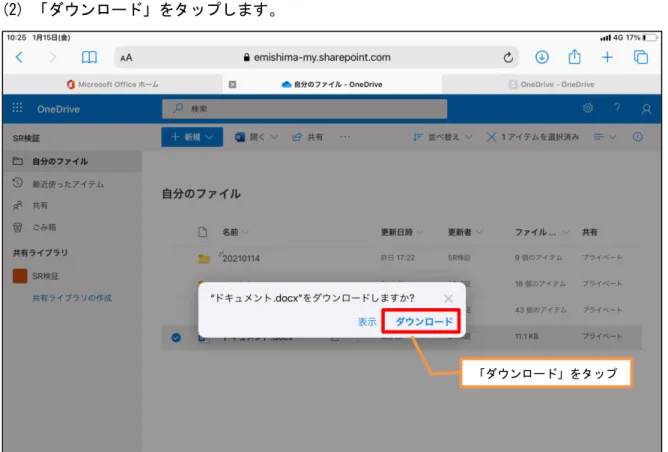Tap the AA reader text size control

tap(126, 58)
